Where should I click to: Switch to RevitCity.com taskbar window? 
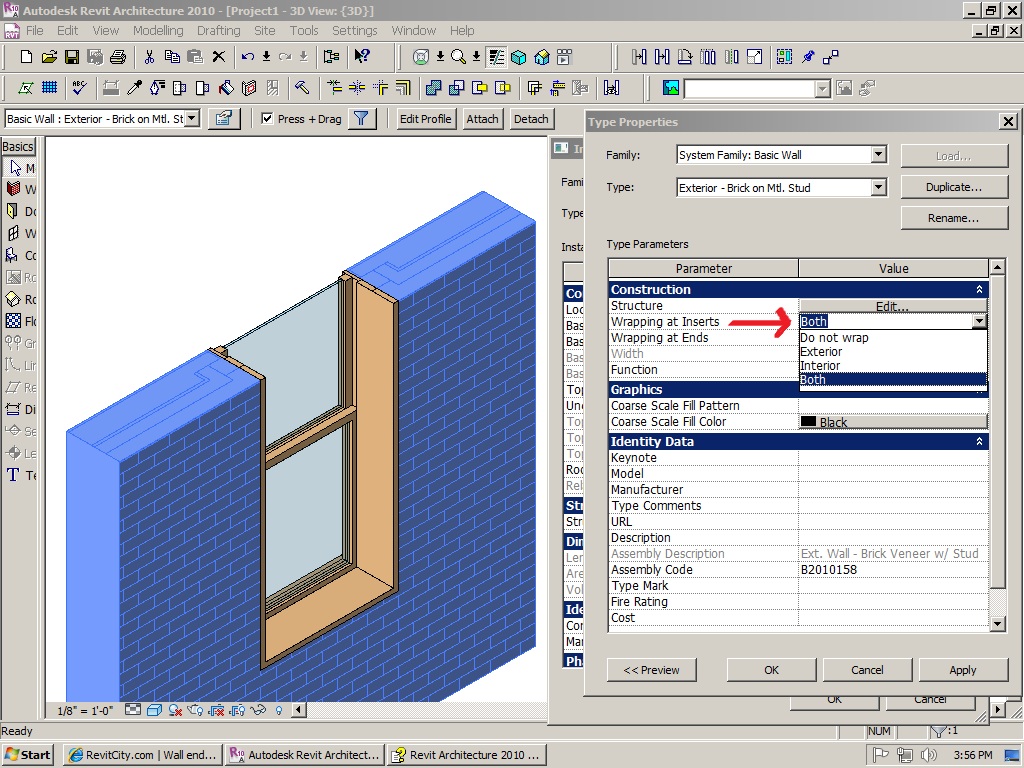click(x=142, y=755)
